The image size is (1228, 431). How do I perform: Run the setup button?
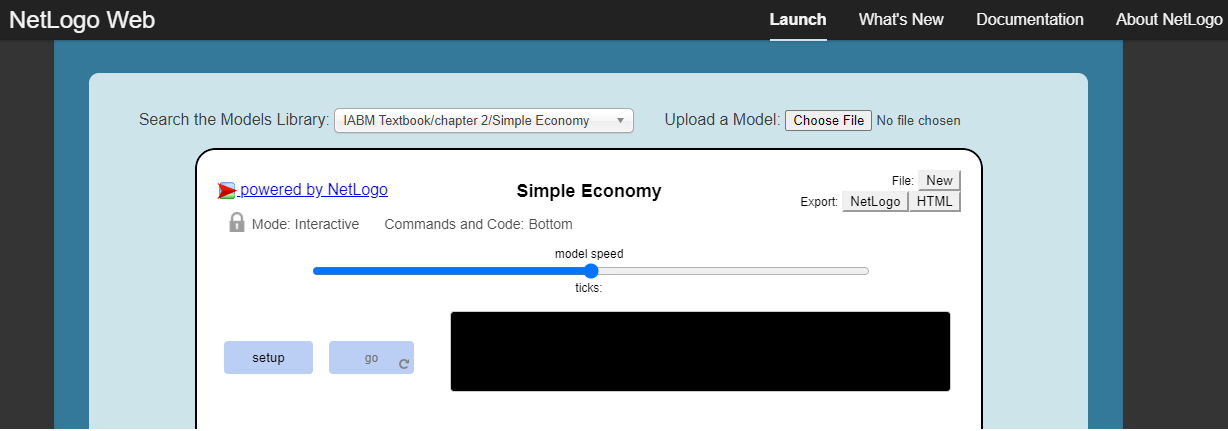pyautogui.click(x=268, y=358)
